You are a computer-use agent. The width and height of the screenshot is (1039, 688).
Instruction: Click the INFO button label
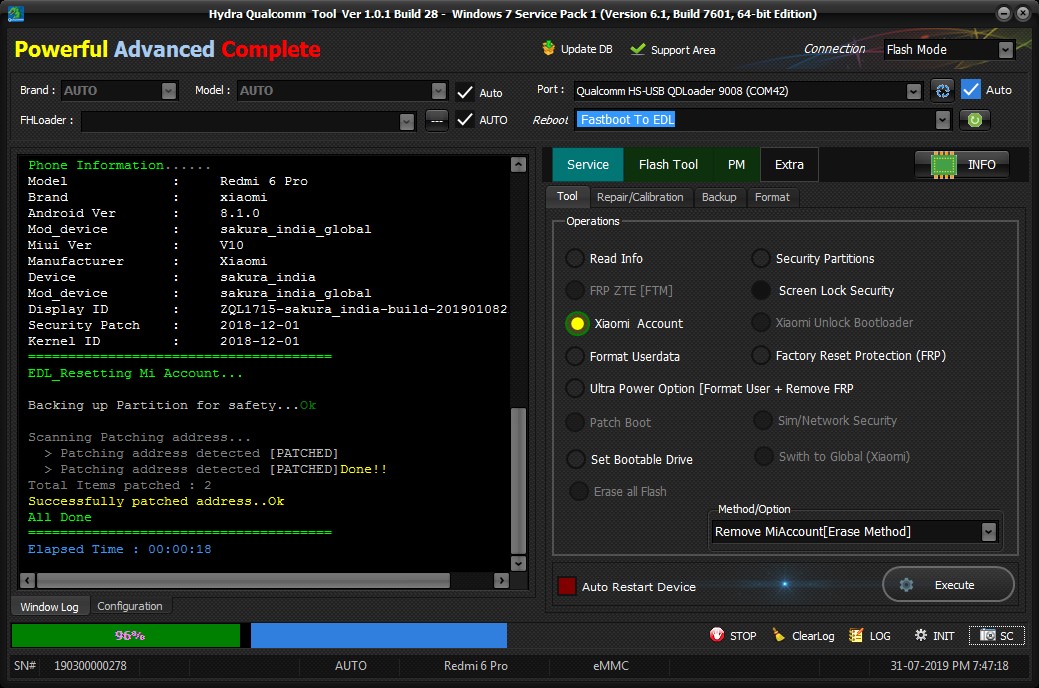[x=981, y=164]
